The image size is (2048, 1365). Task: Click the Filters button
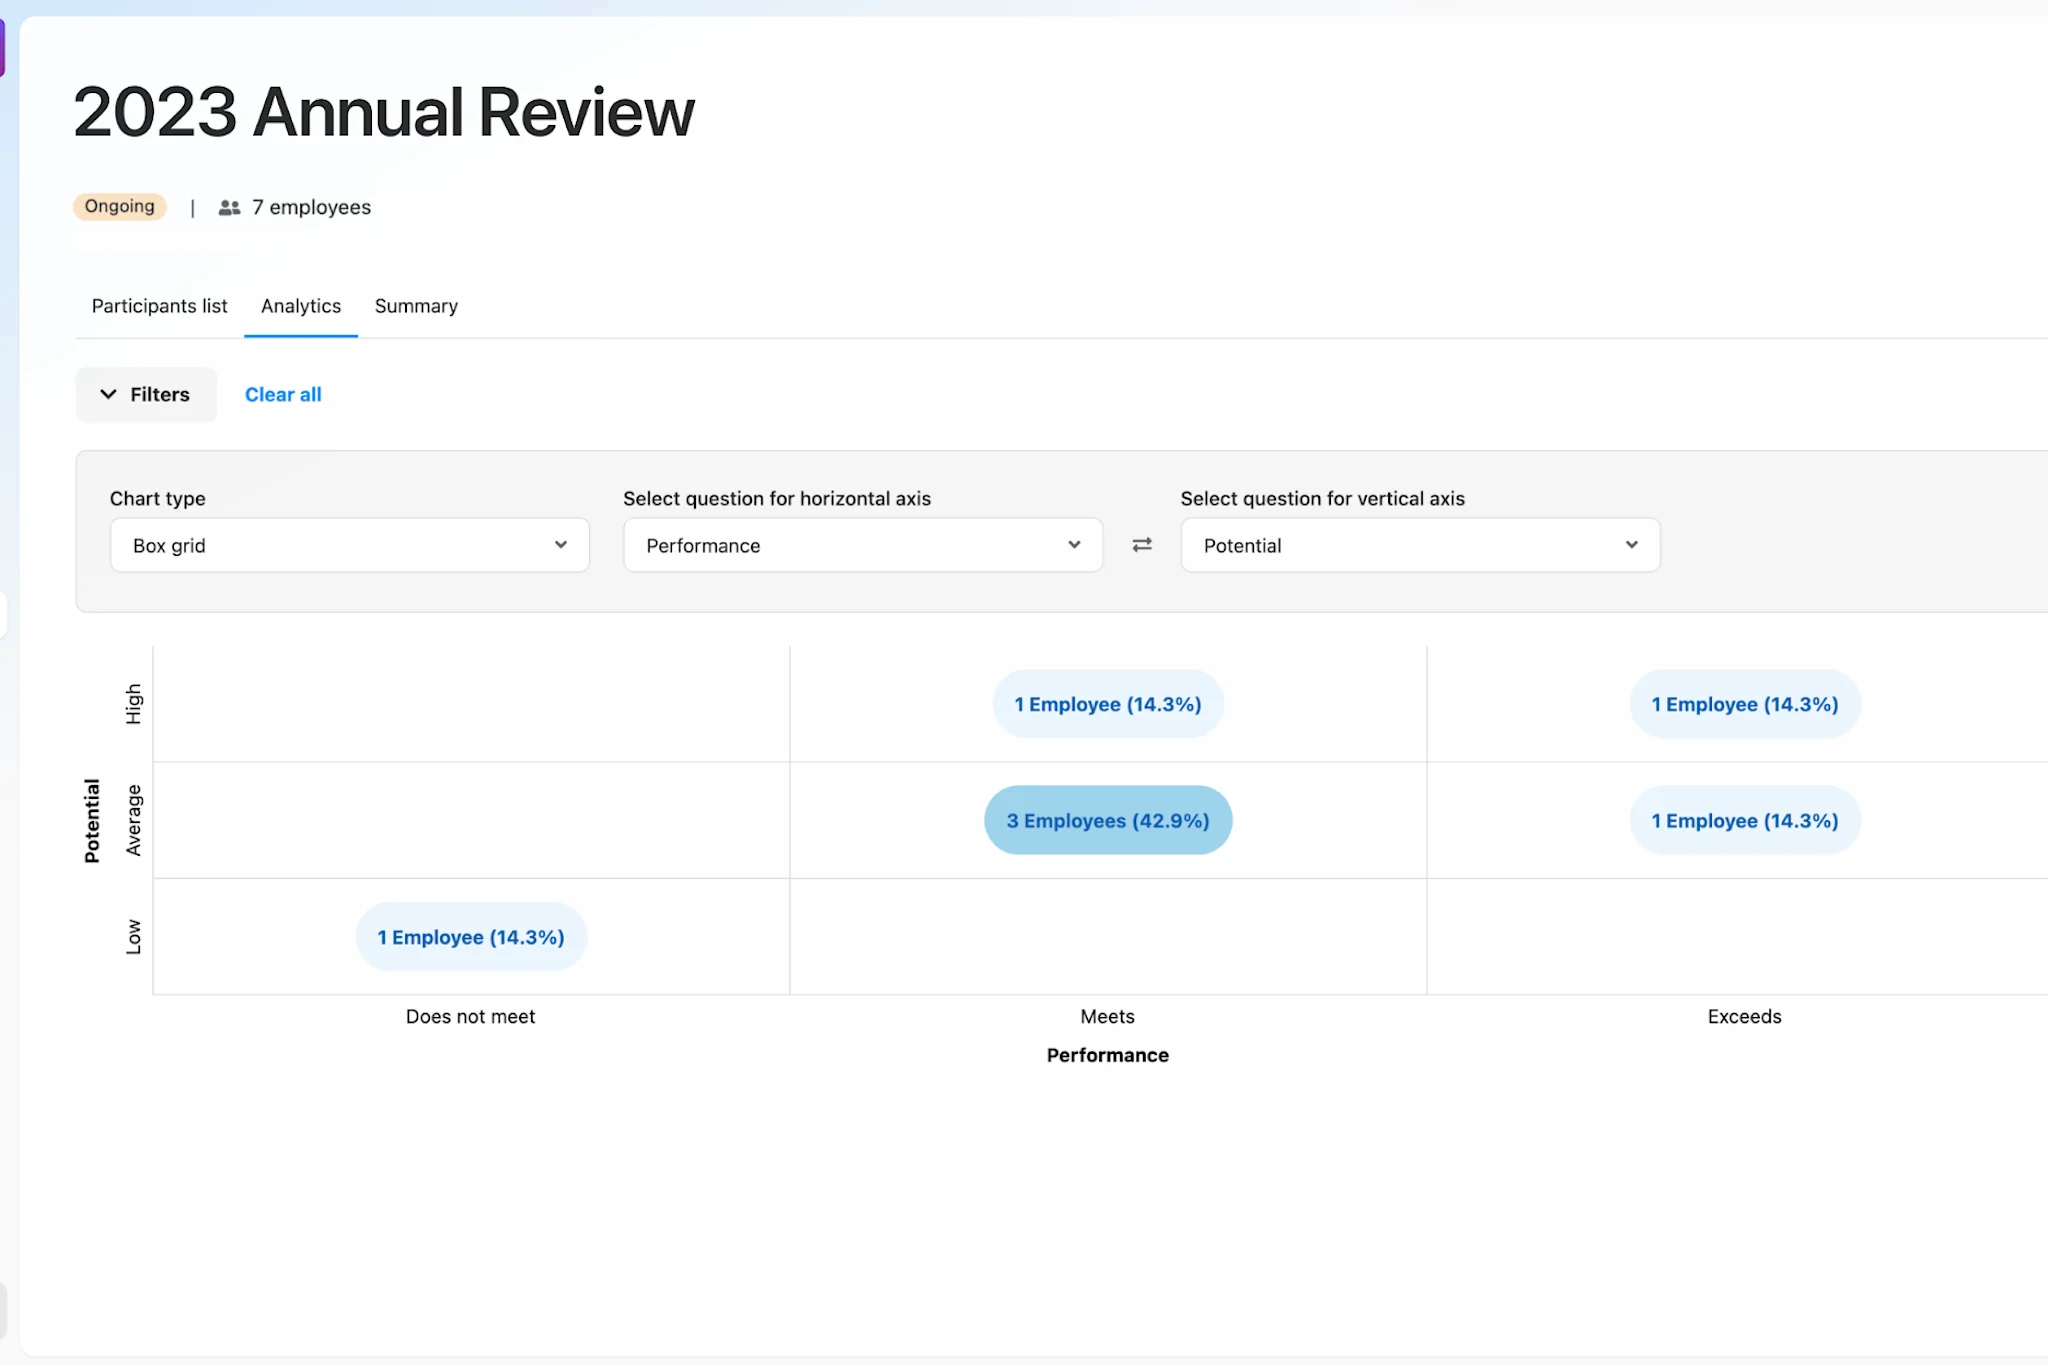click(x=145, y=394)
